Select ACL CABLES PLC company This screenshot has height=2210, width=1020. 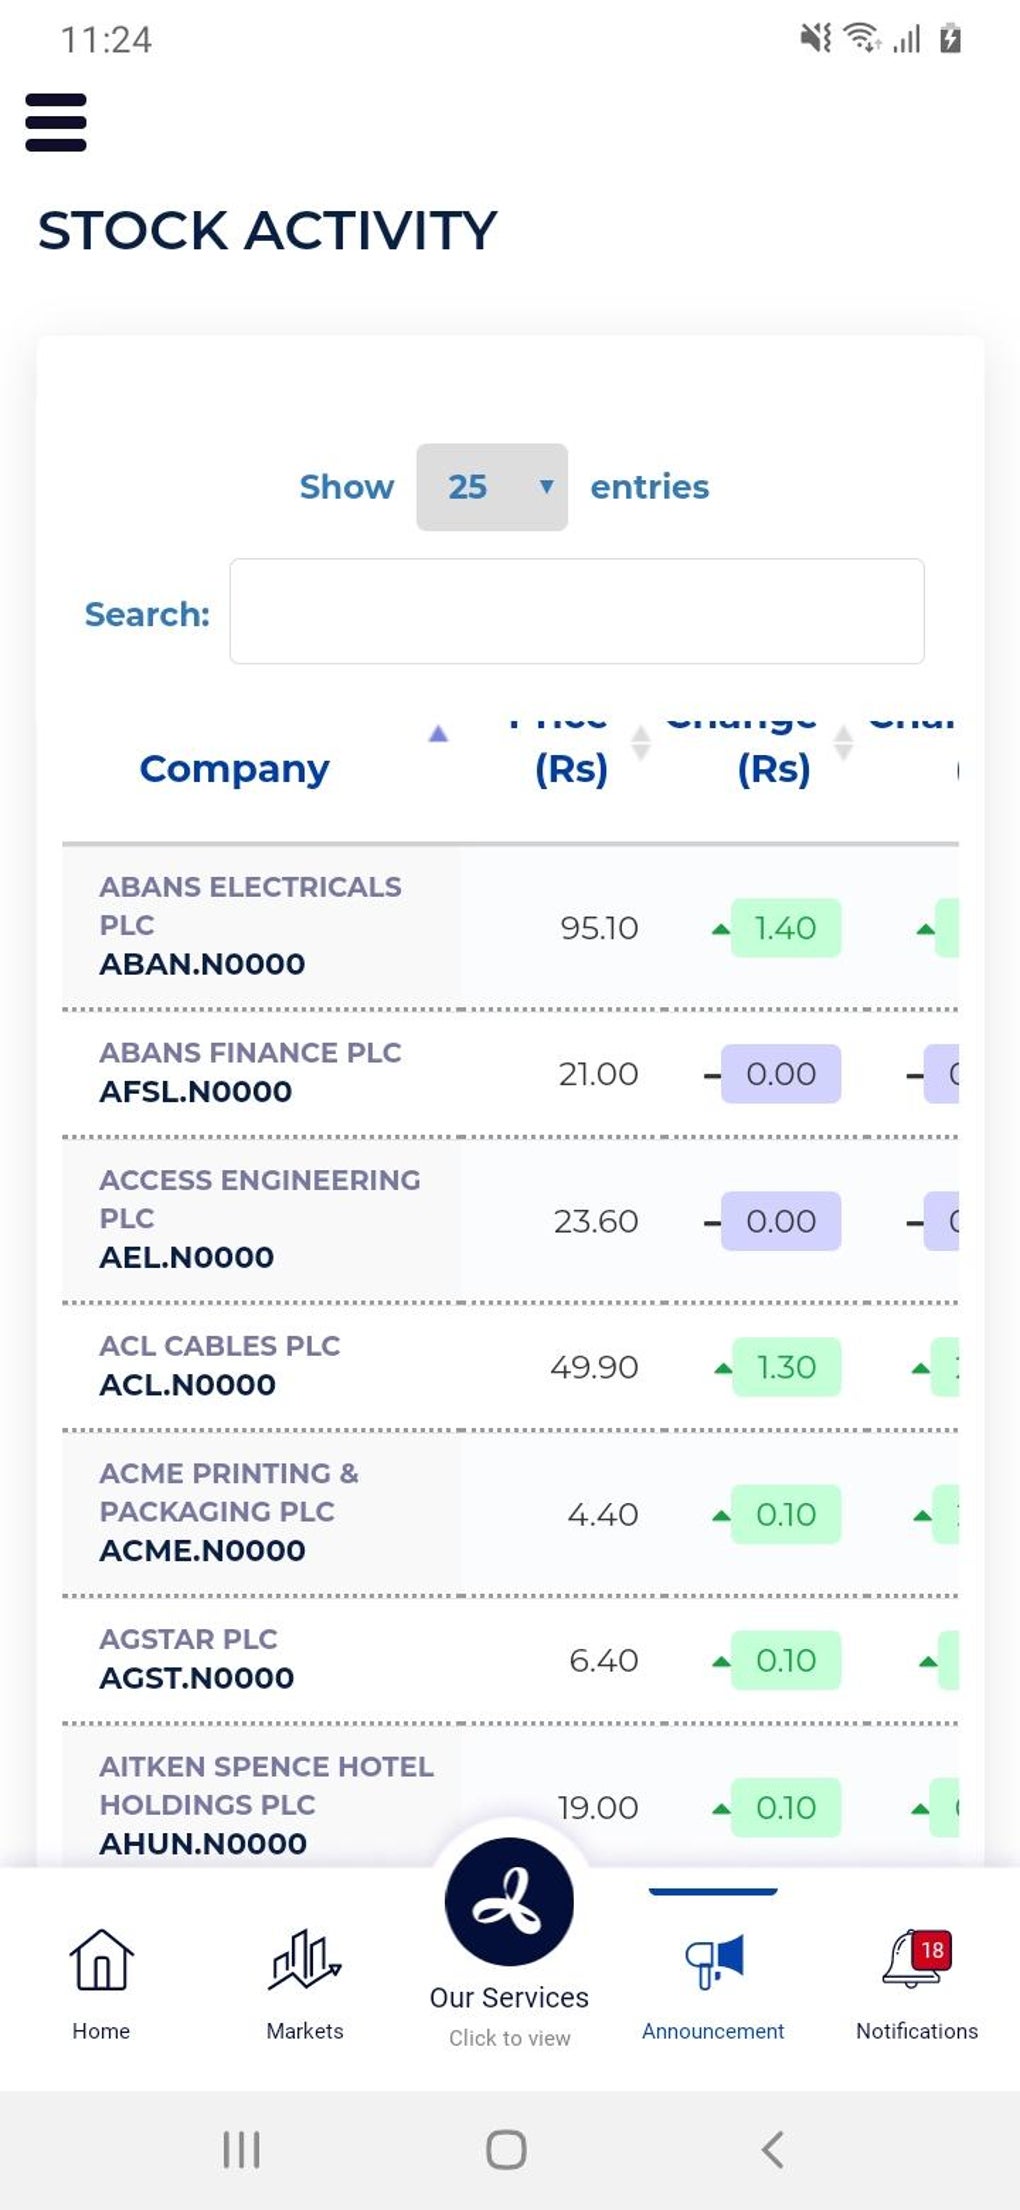(x=220, y=1346)
